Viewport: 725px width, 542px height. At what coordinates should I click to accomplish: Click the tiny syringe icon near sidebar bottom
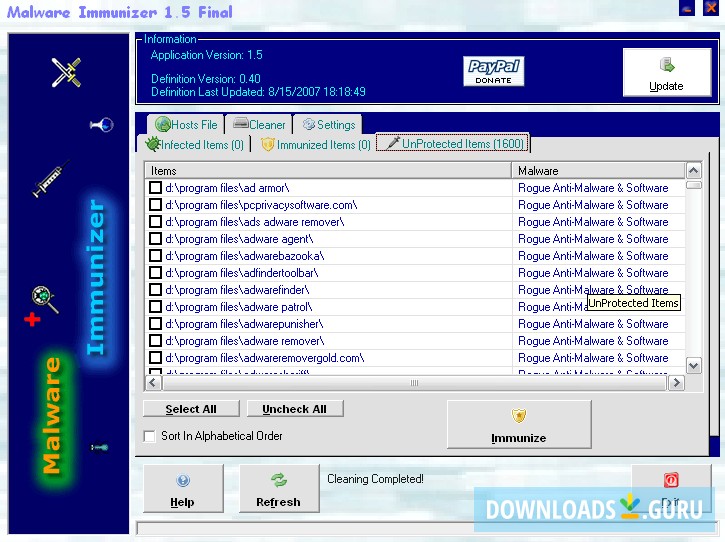point(99,447)
